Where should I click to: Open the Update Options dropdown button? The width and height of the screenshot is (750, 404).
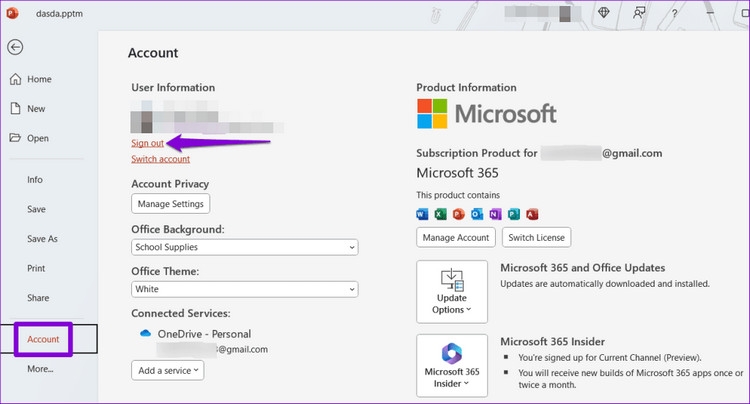pyautogui.click(x=452, y=292)
